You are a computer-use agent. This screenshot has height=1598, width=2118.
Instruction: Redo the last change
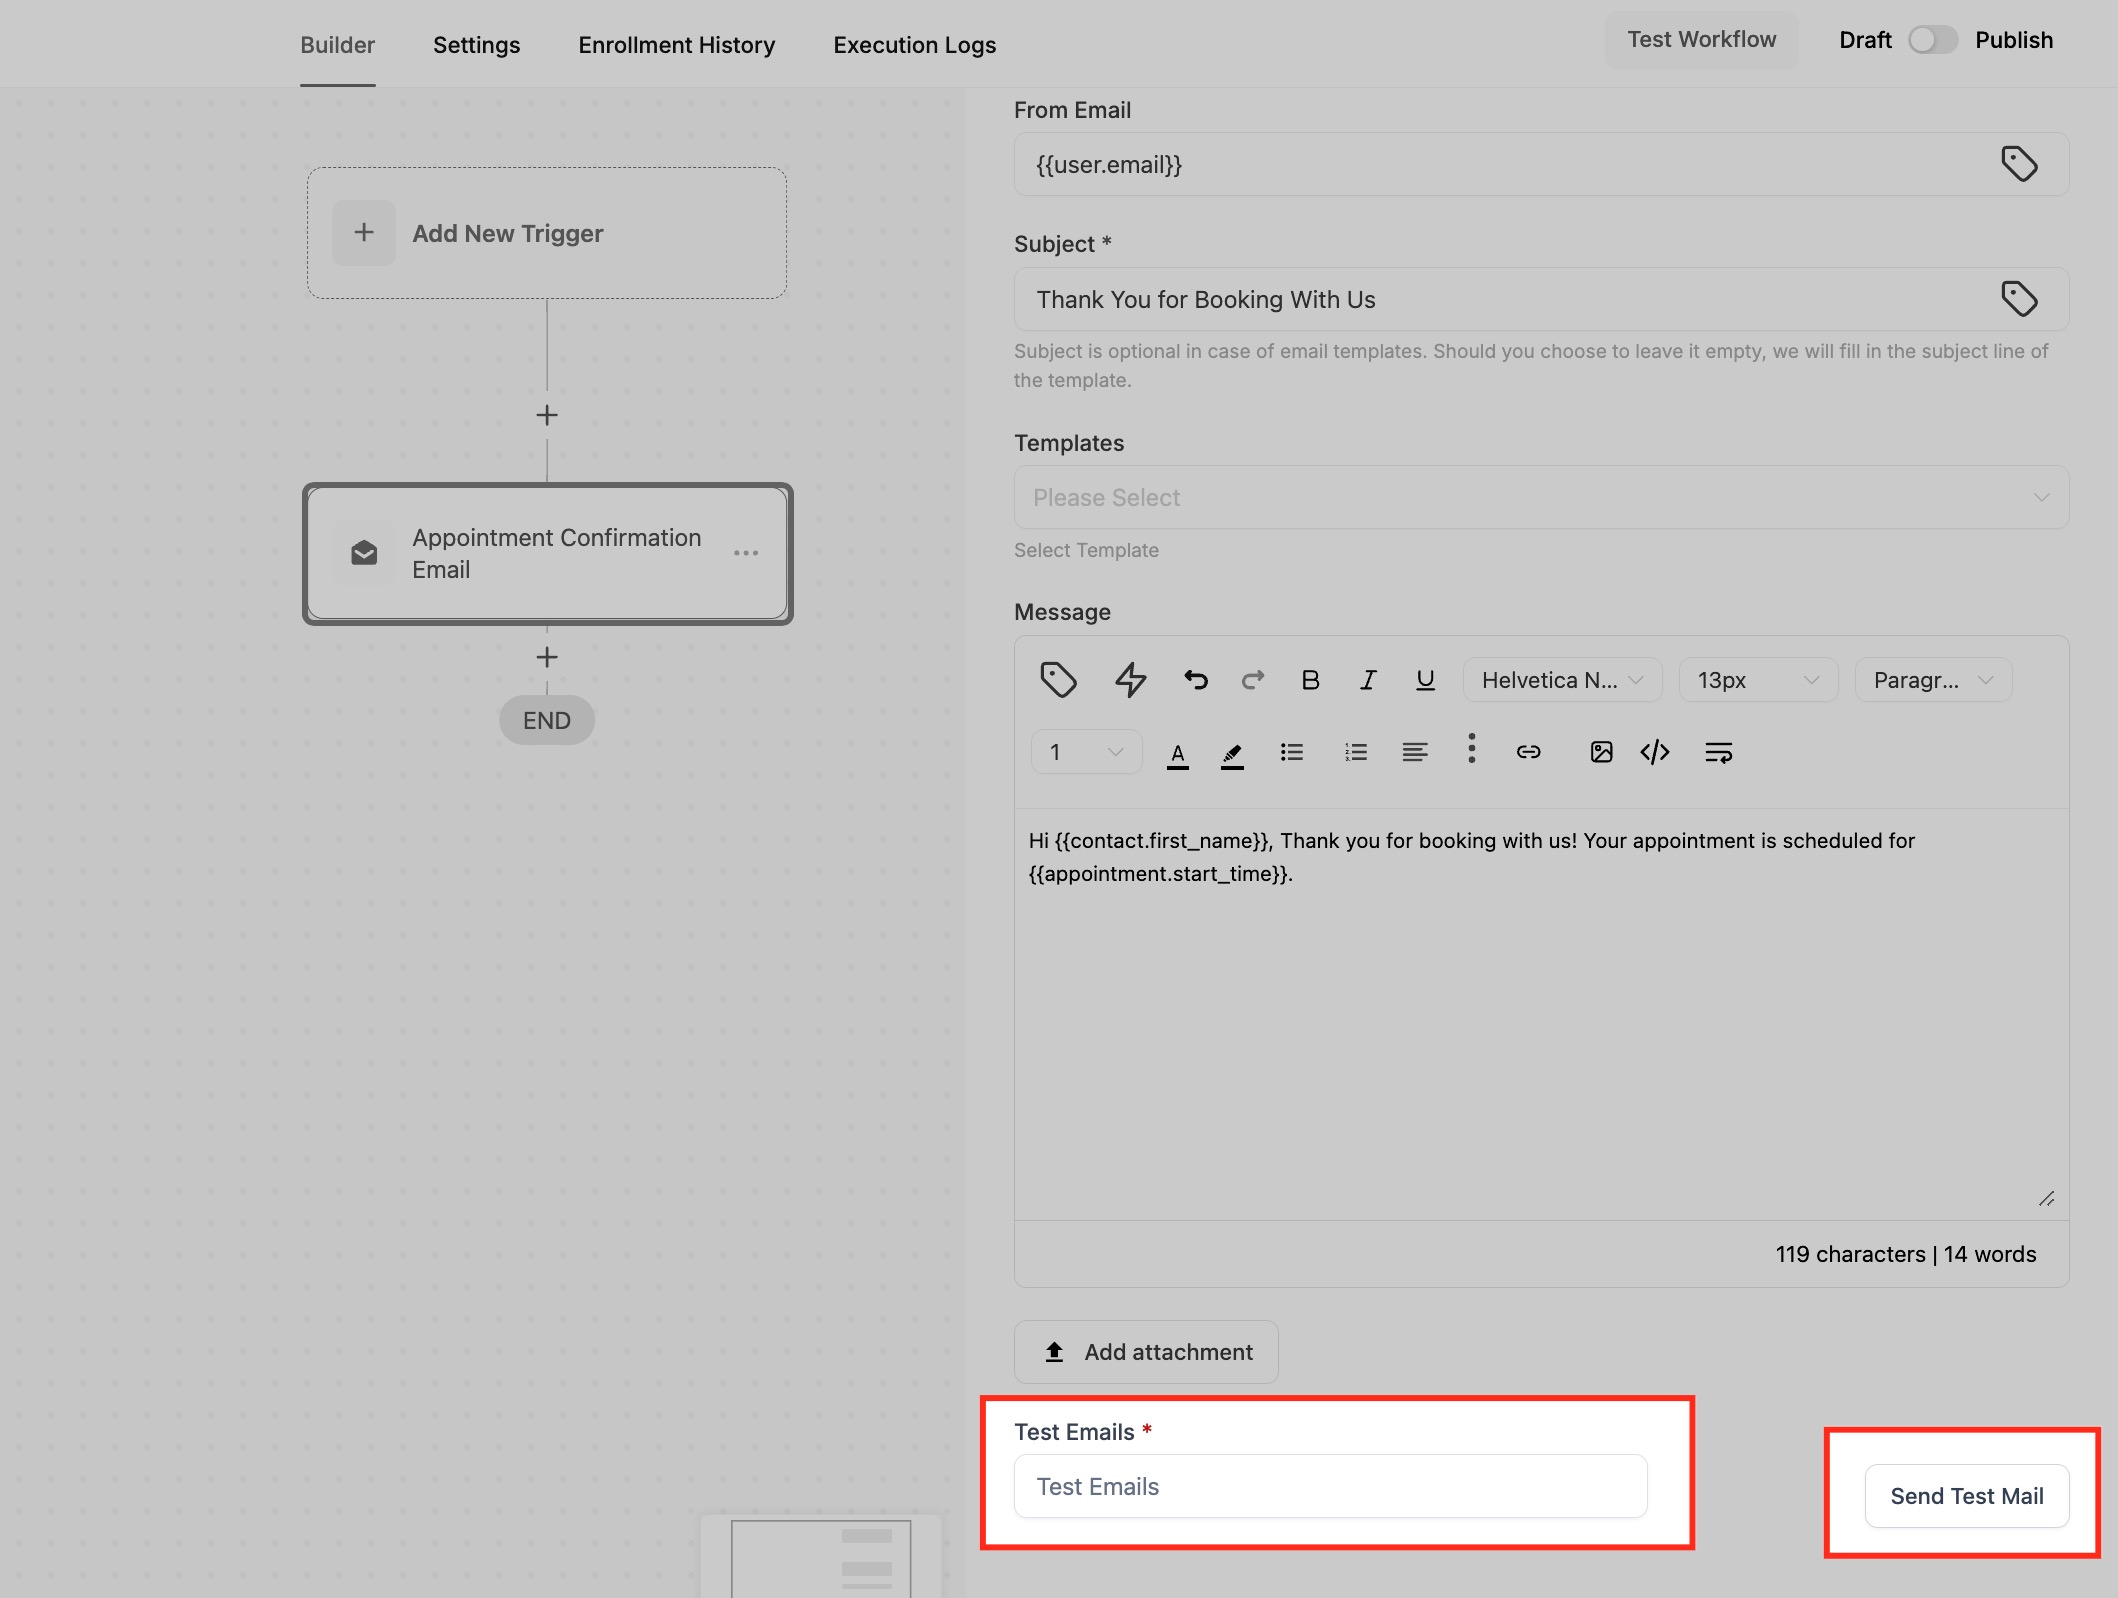1253,679
